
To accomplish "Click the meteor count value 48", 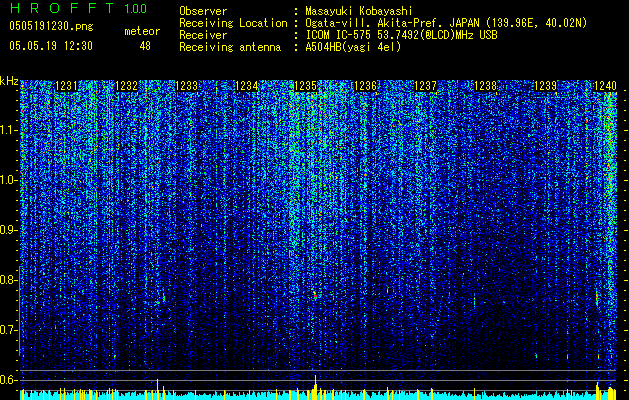I will click(x=145, y=46).
